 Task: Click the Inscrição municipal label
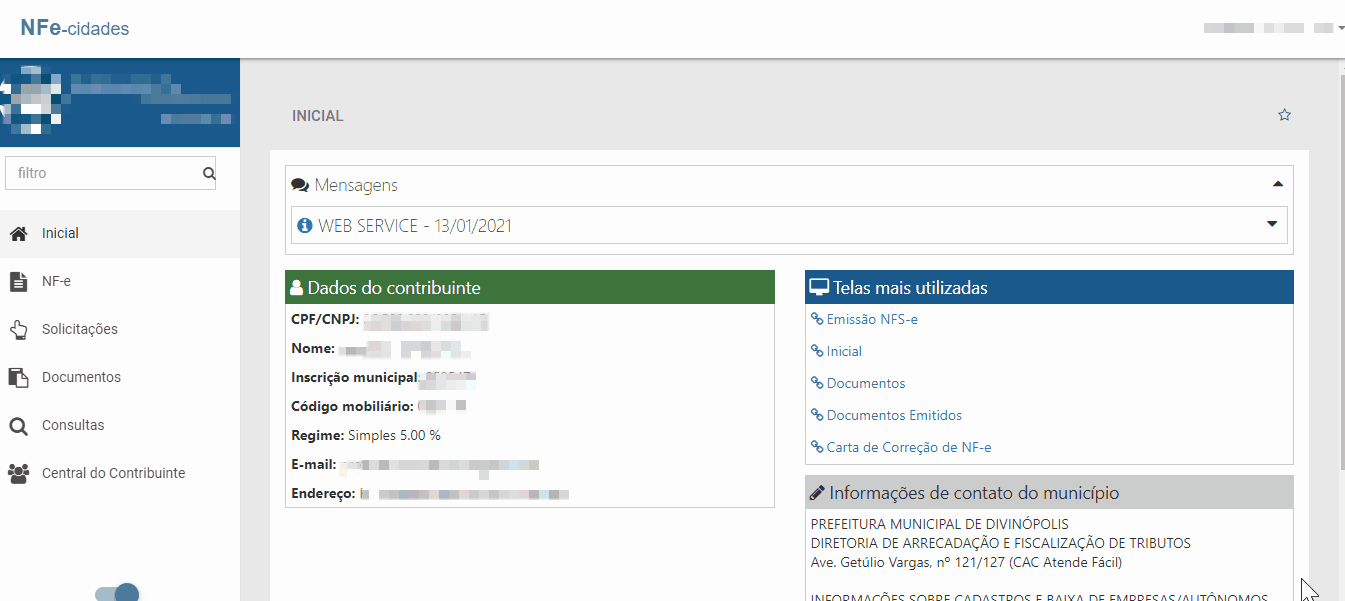tap(355, 378)
